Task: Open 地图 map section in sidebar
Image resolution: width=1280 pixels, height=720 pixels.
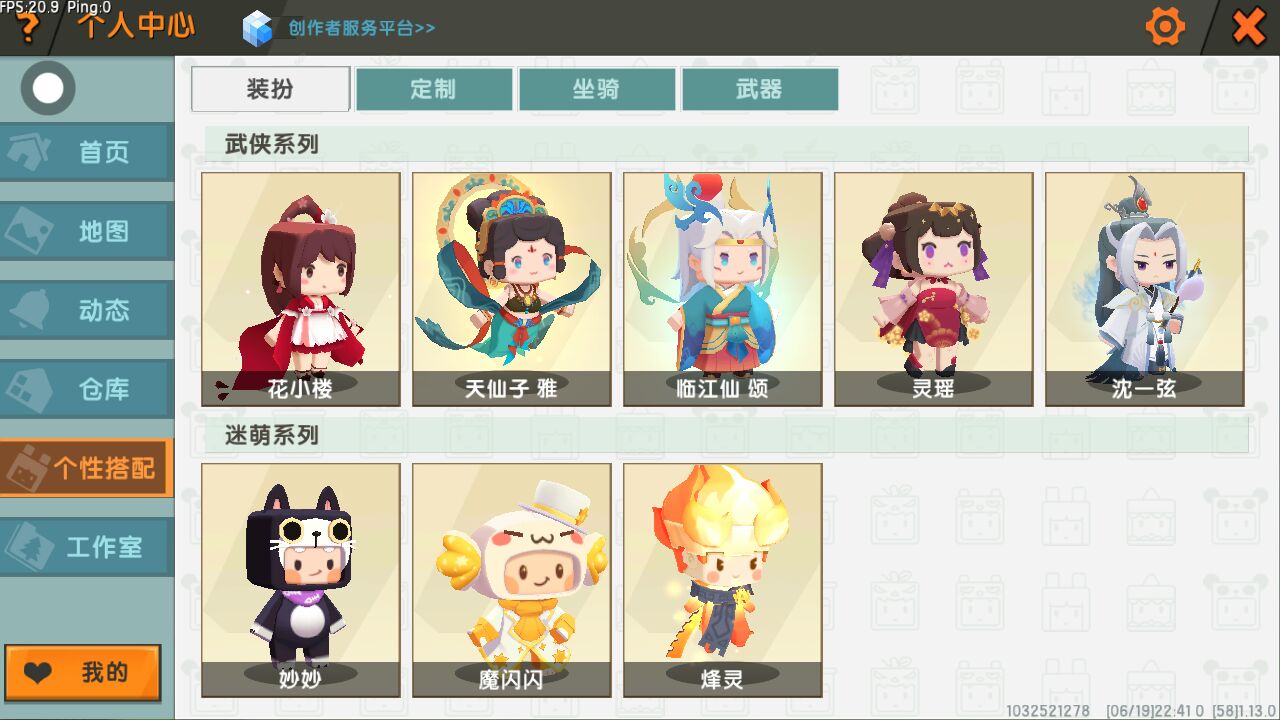Action: (x=86, y=231)
